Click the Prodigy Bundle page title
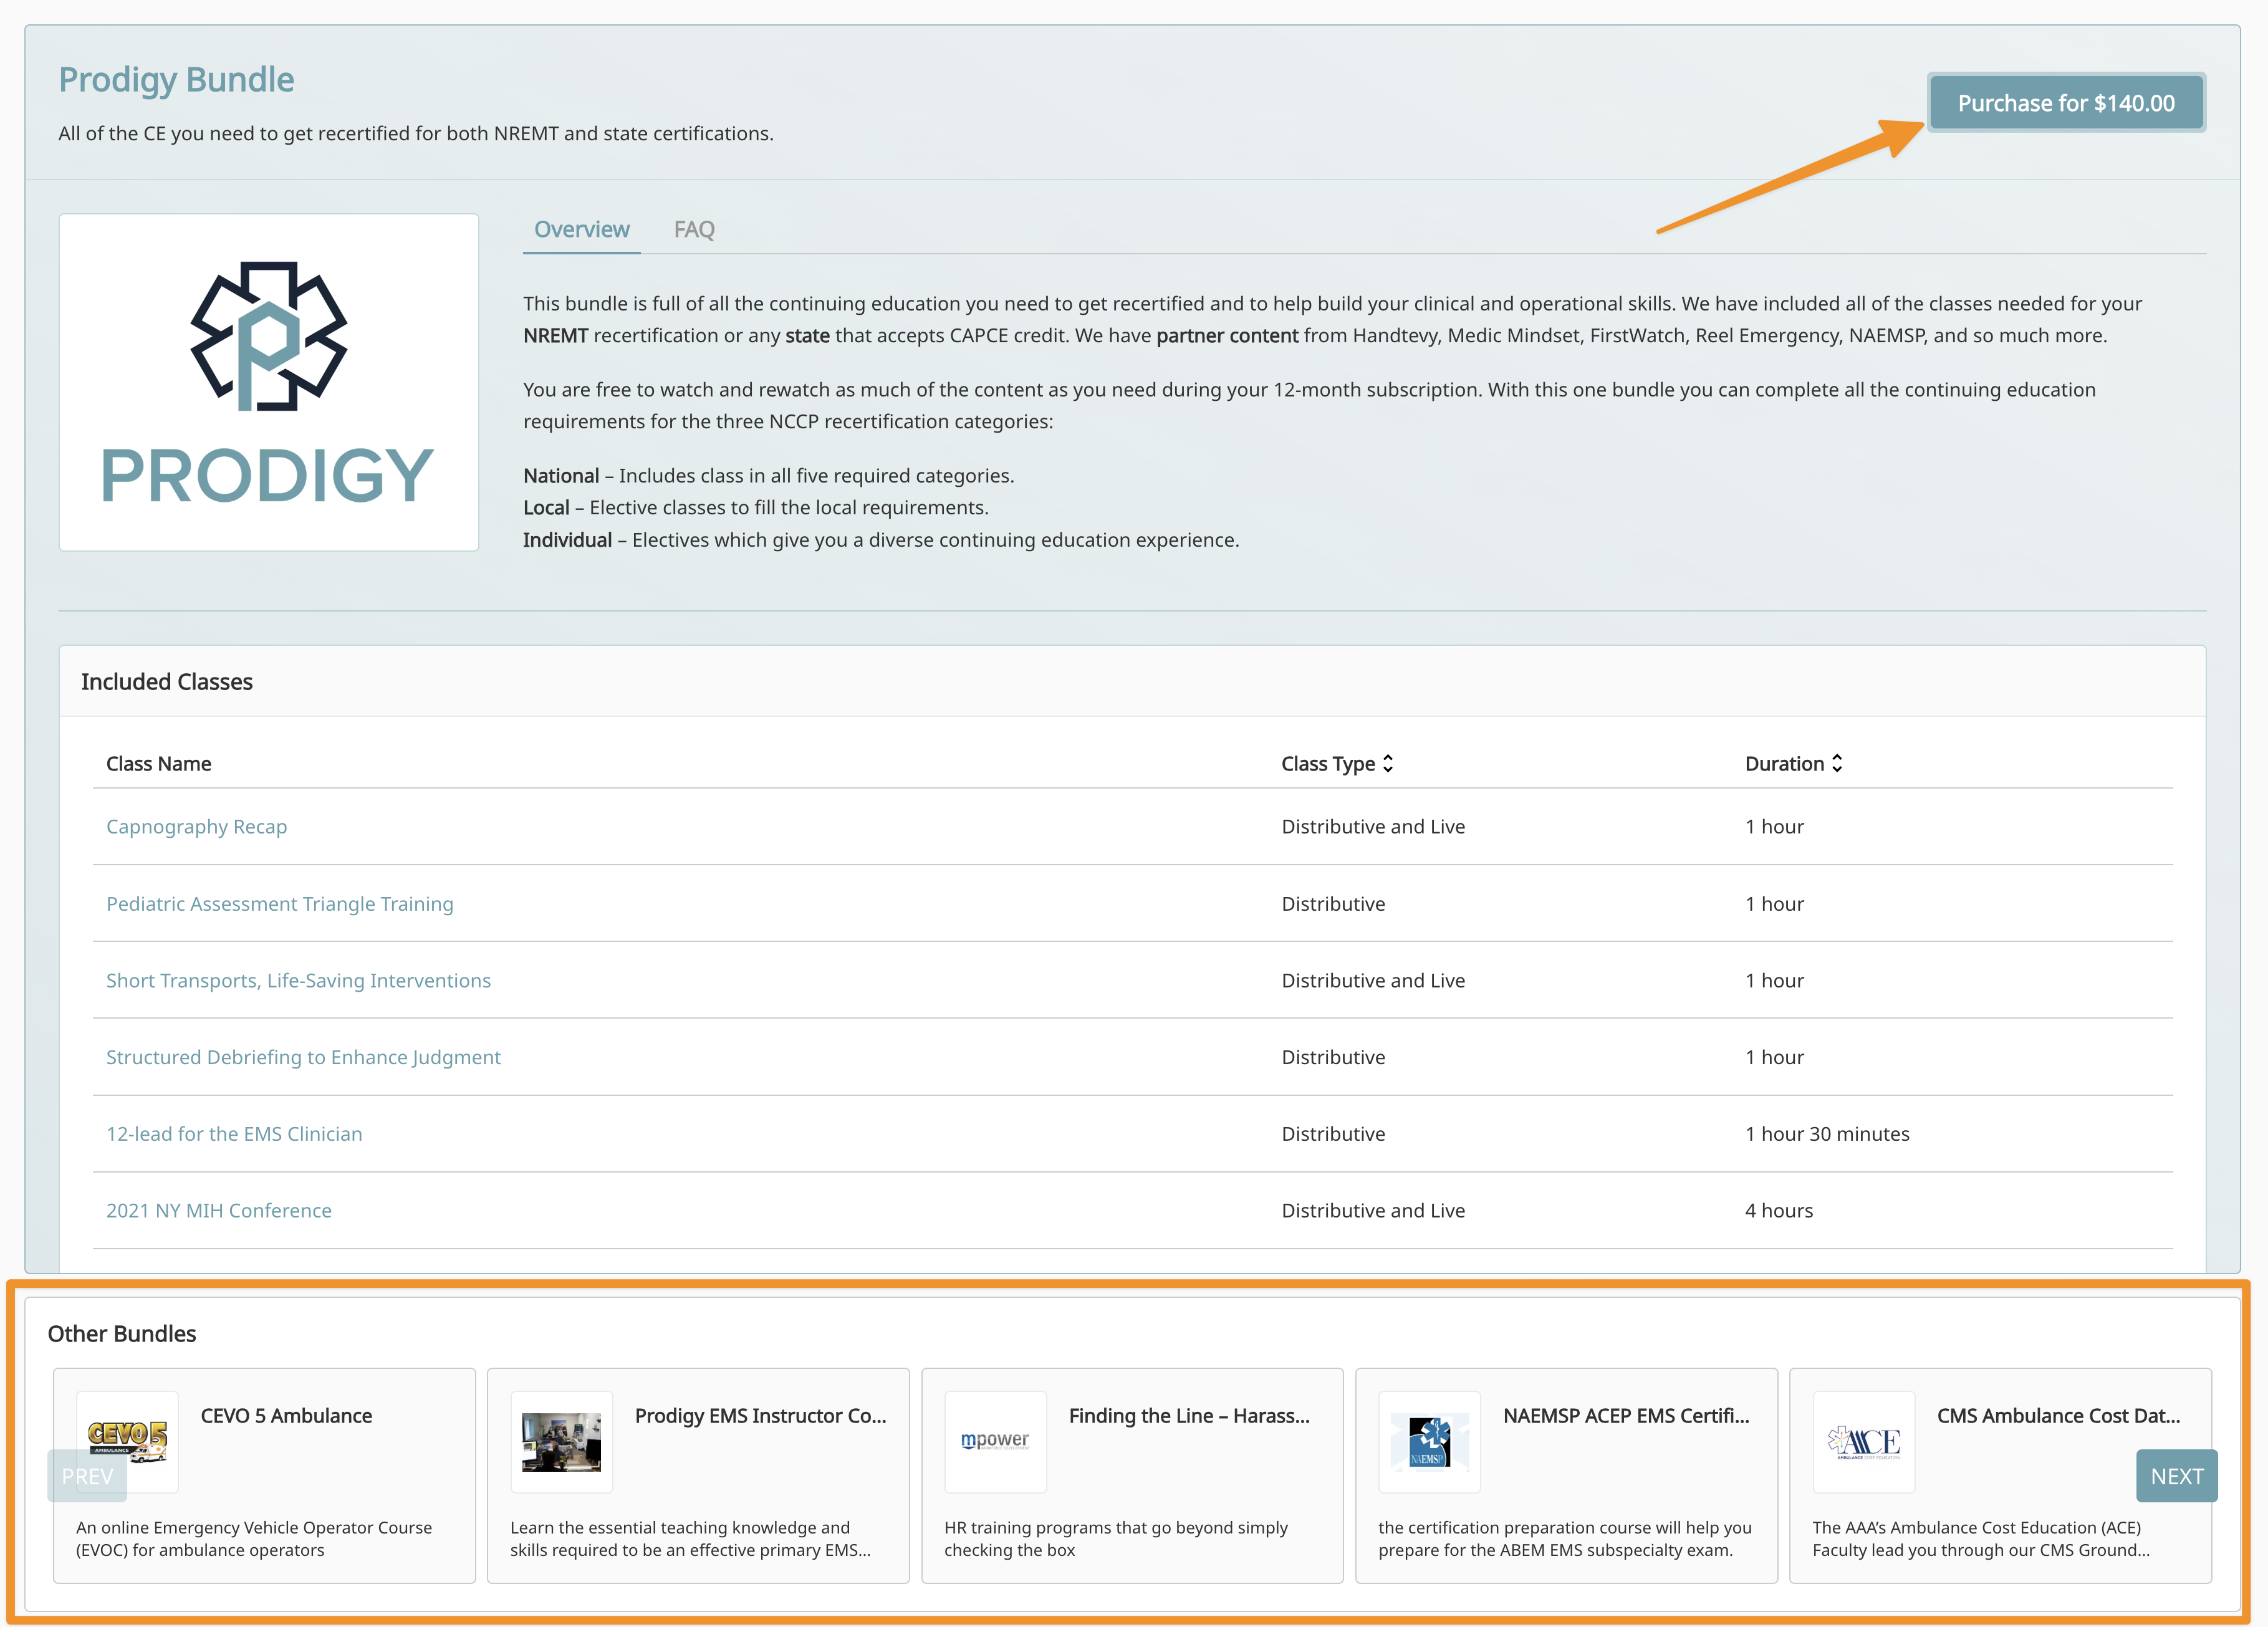Image resolution: width=2268 pixels, height=1627 pixels. tap(177, 80)
